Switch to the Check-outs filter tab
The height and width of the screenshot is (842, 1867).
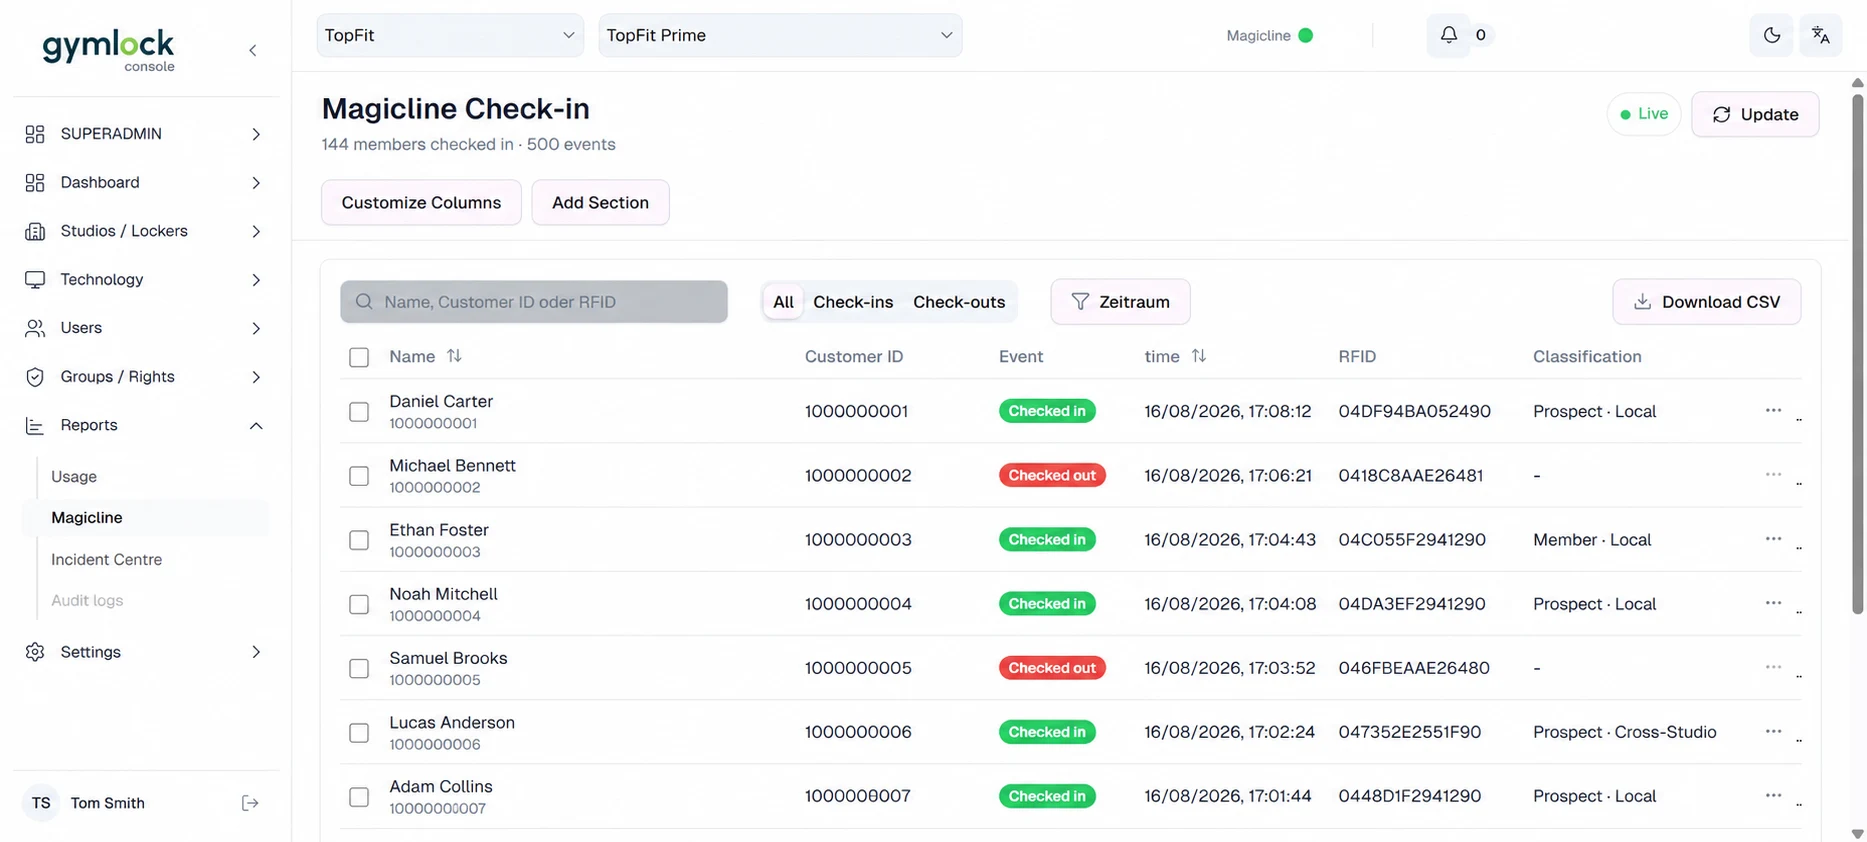(959, 302)
